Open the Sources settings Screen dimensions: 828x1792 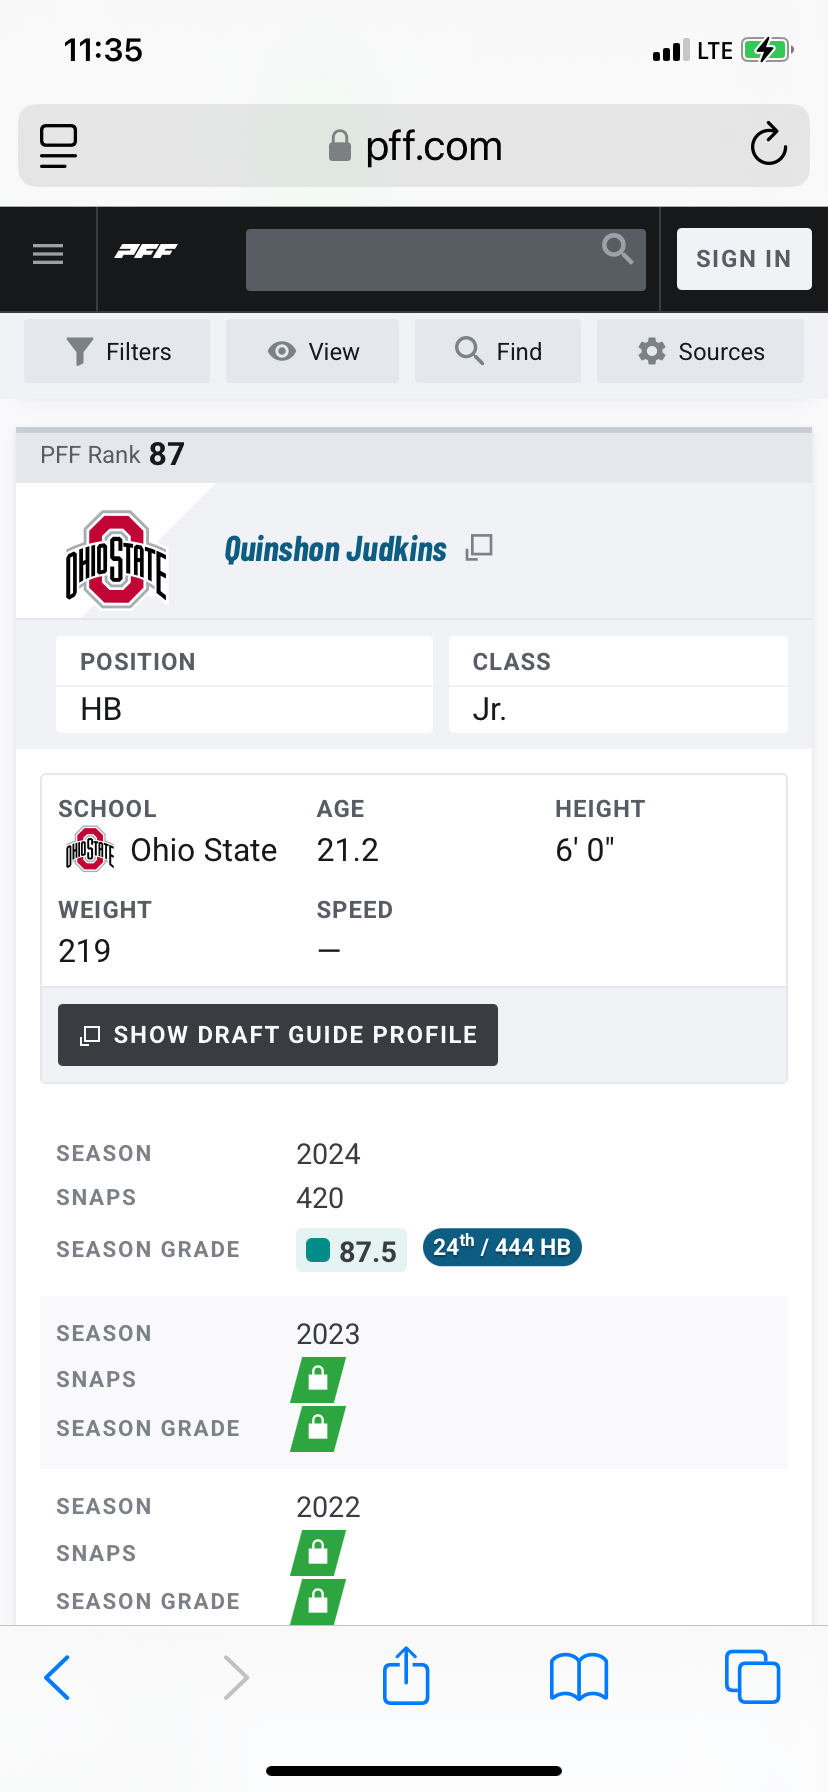[701, 352]
